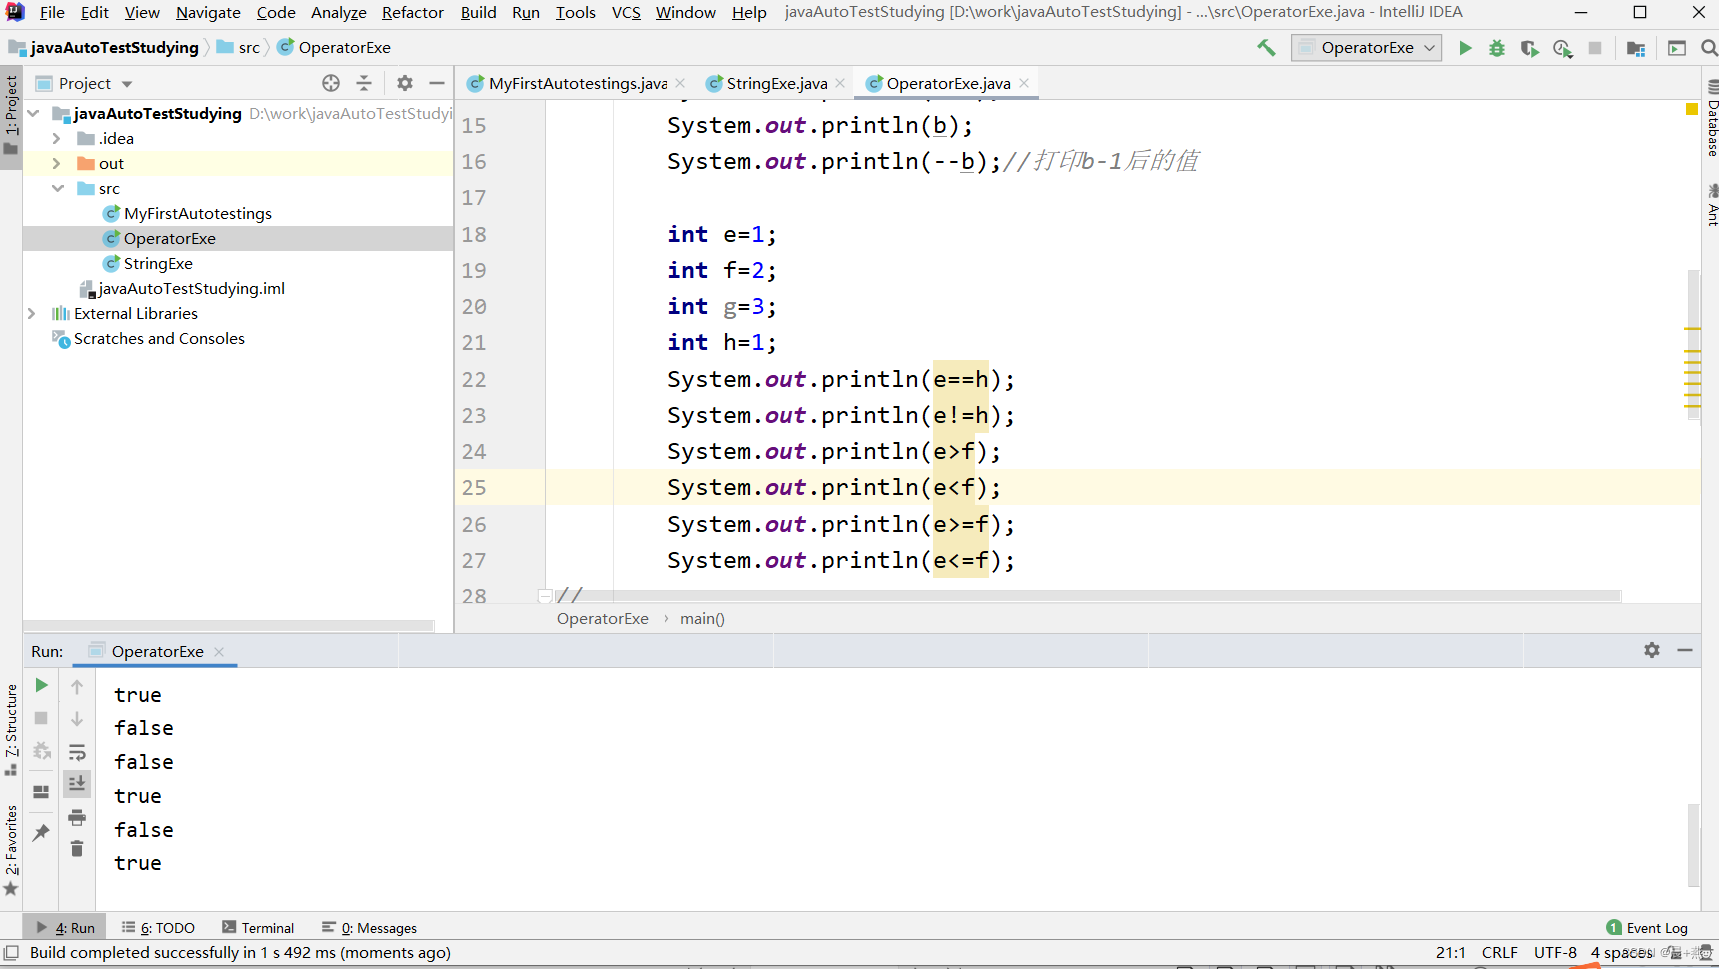Rerun OperatorExe in Run panel
This screenshot has width=1719, height=969.
pyautogui.click(x=41, y=685)
